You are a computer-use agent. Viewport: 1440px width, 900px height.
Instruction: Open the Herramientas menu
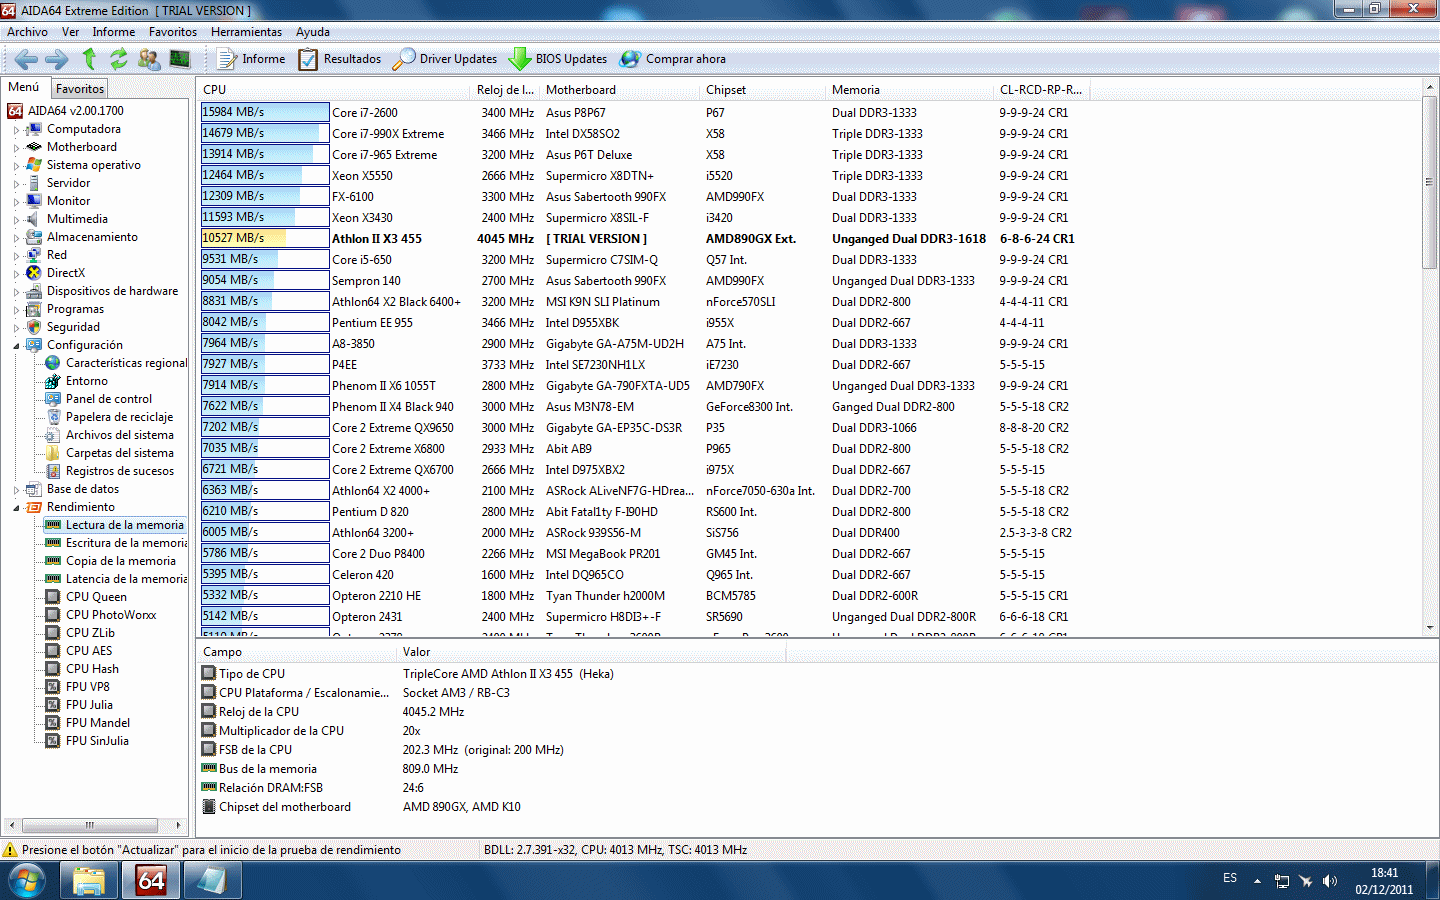point(246,32)
